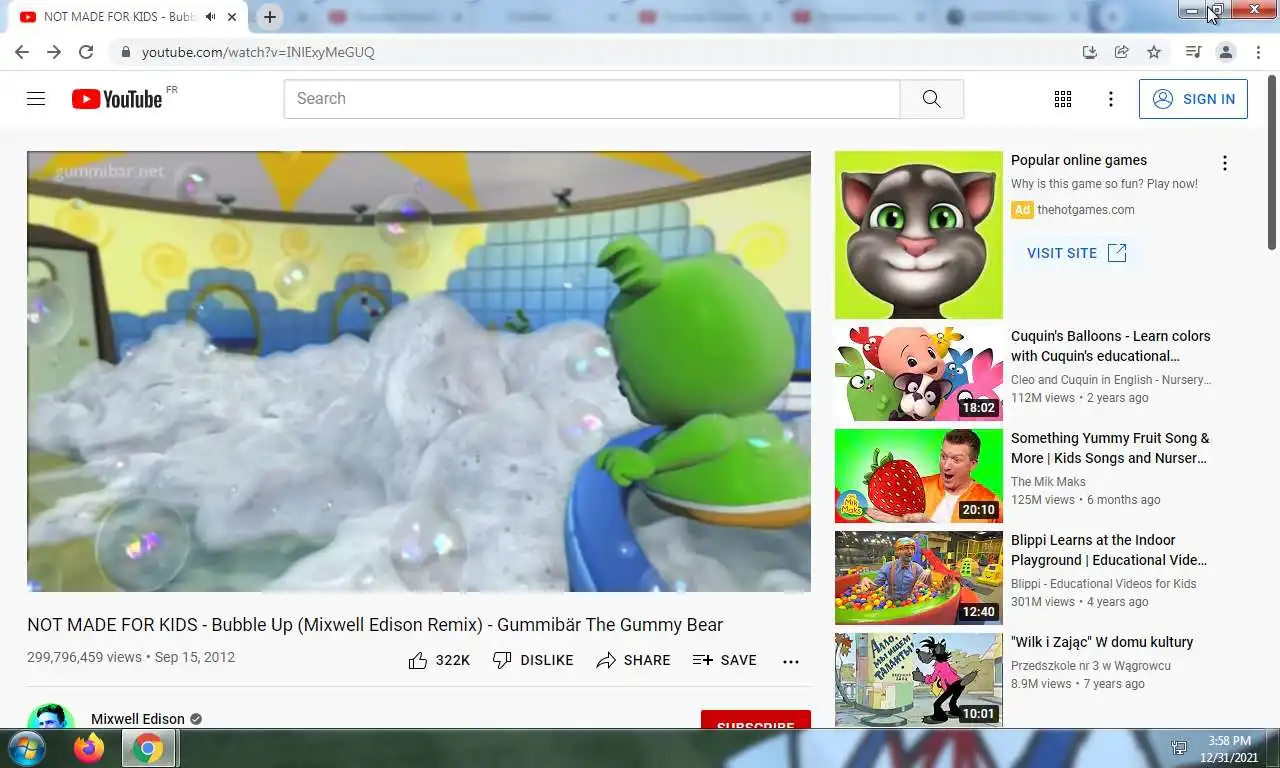Open Chrome three-dot menu
The width and height of the screenshot is (1280, 768).
click(1258, 52)
